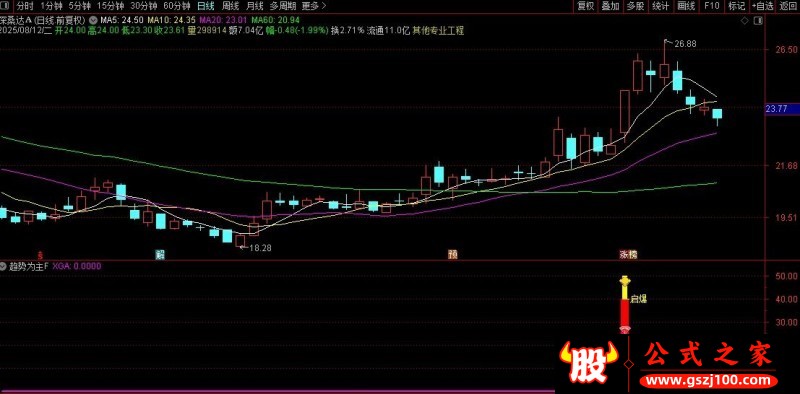Open the dropdown arrow beside 深桑达A title
This screenshot has width=800, height=394.
(x=93, y=20)
